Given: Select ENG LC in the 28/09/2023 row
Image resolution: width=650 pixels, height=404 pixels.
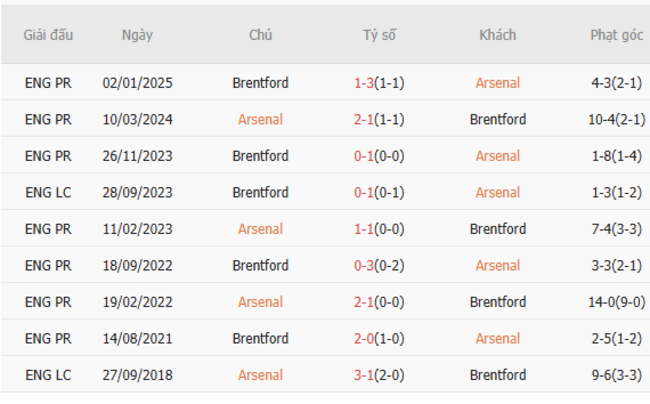Looking at the screenshot, I should [48, 193].
